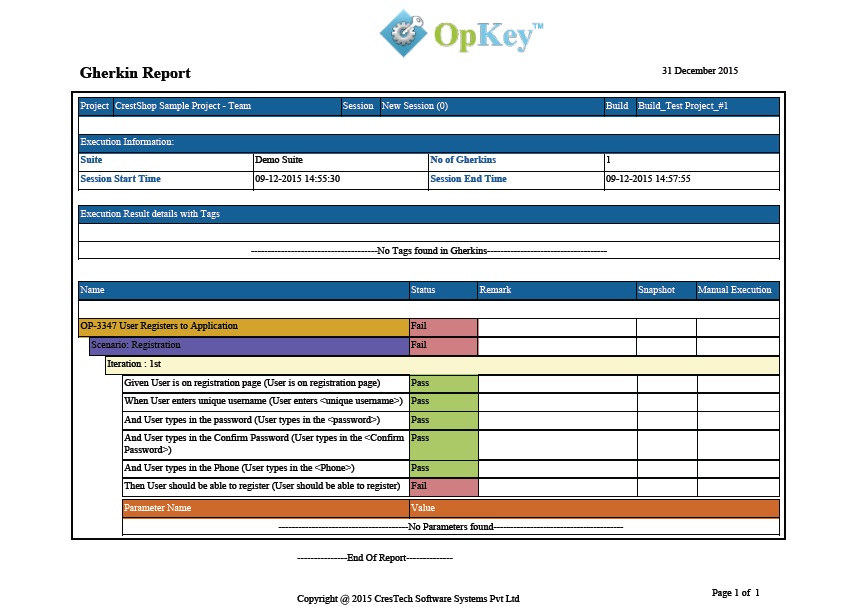Click the "Execution Information:" section header

click(428, 142)
